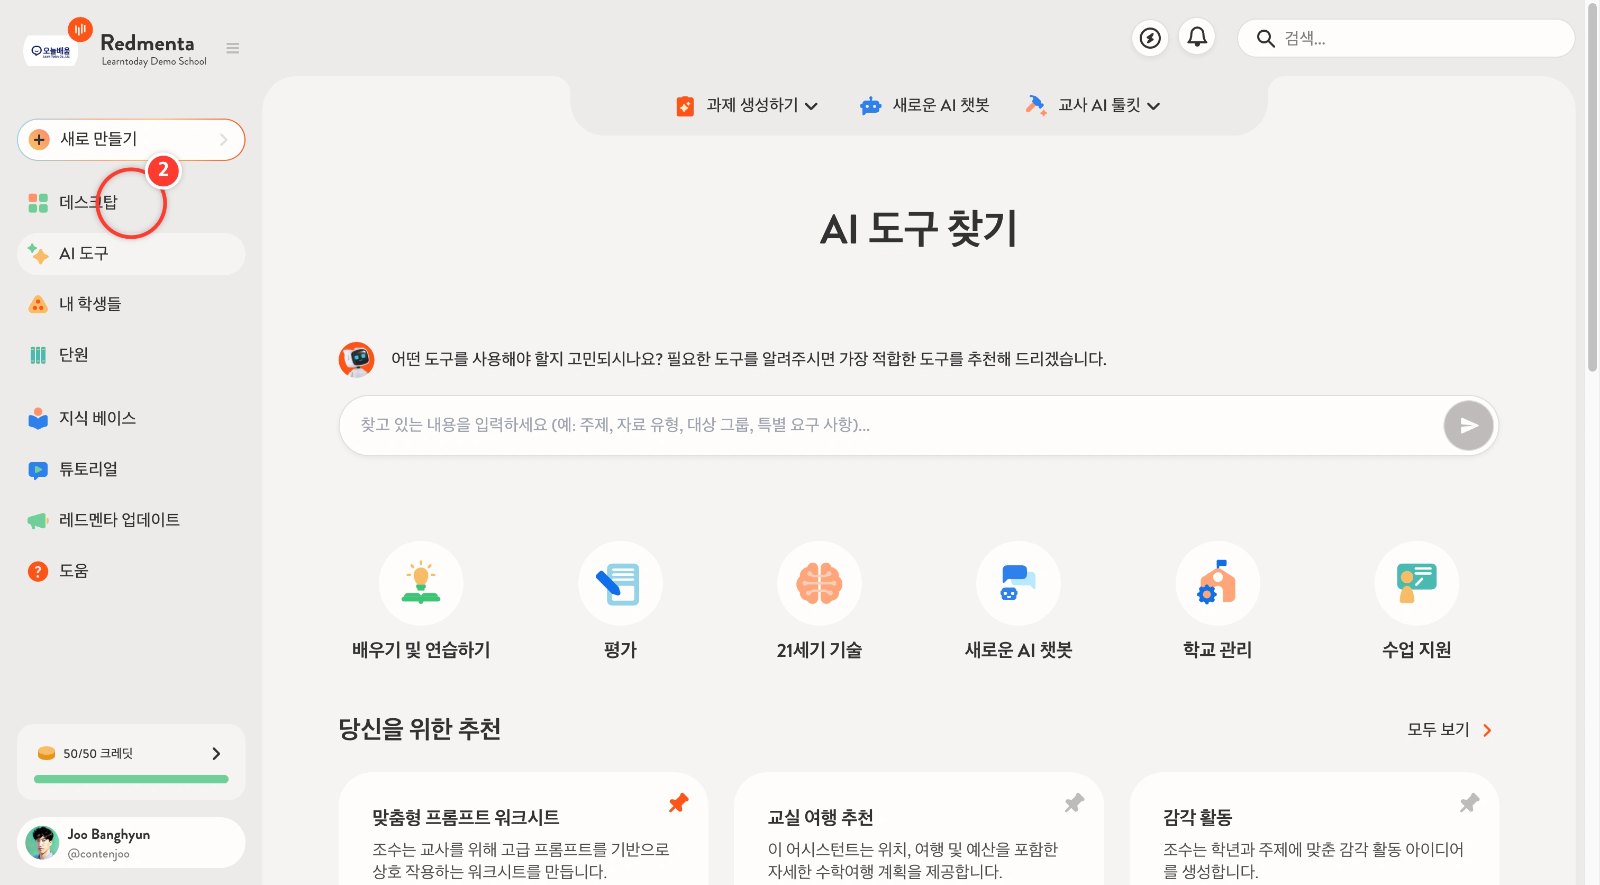Open the 학교 관리 category icon
The image size is (1600, 885).
1217,583
